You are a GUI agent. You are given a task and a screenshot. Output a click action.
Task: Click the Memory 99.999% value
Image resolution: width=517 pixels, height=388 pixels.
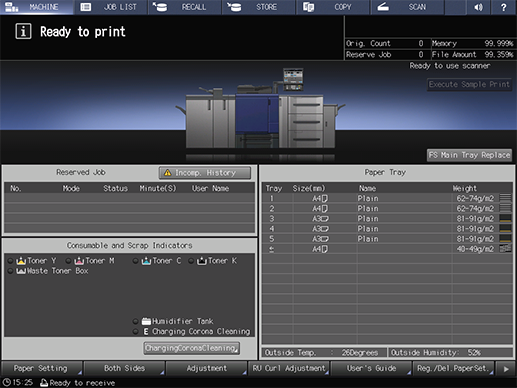tap(499, 43)
